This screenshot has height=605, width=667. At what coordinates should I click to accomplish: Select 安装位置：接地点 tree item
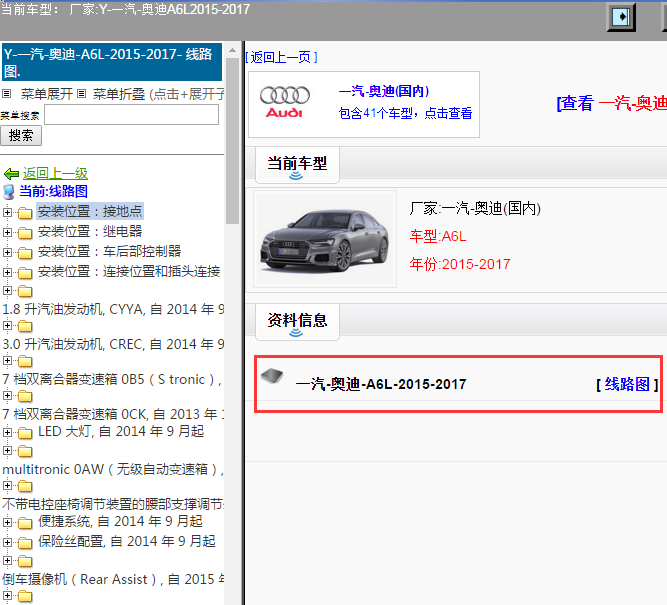90,211
